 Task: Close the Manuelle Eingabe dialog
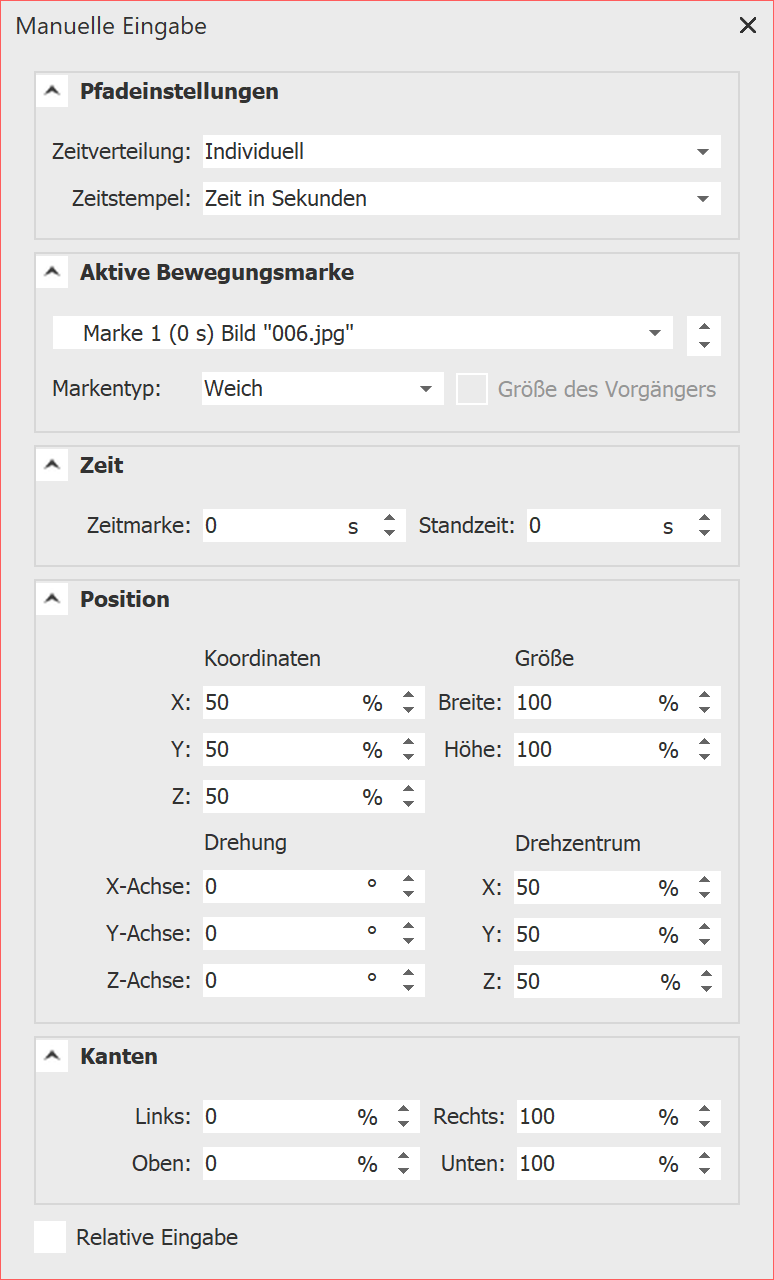click(x=748, y=26)
